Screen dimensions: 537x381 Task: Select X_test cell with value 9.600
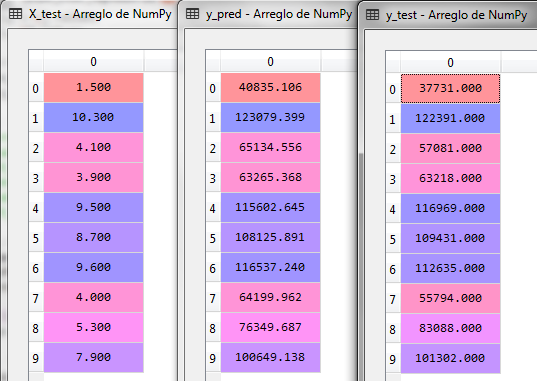(x=93, y=267)
